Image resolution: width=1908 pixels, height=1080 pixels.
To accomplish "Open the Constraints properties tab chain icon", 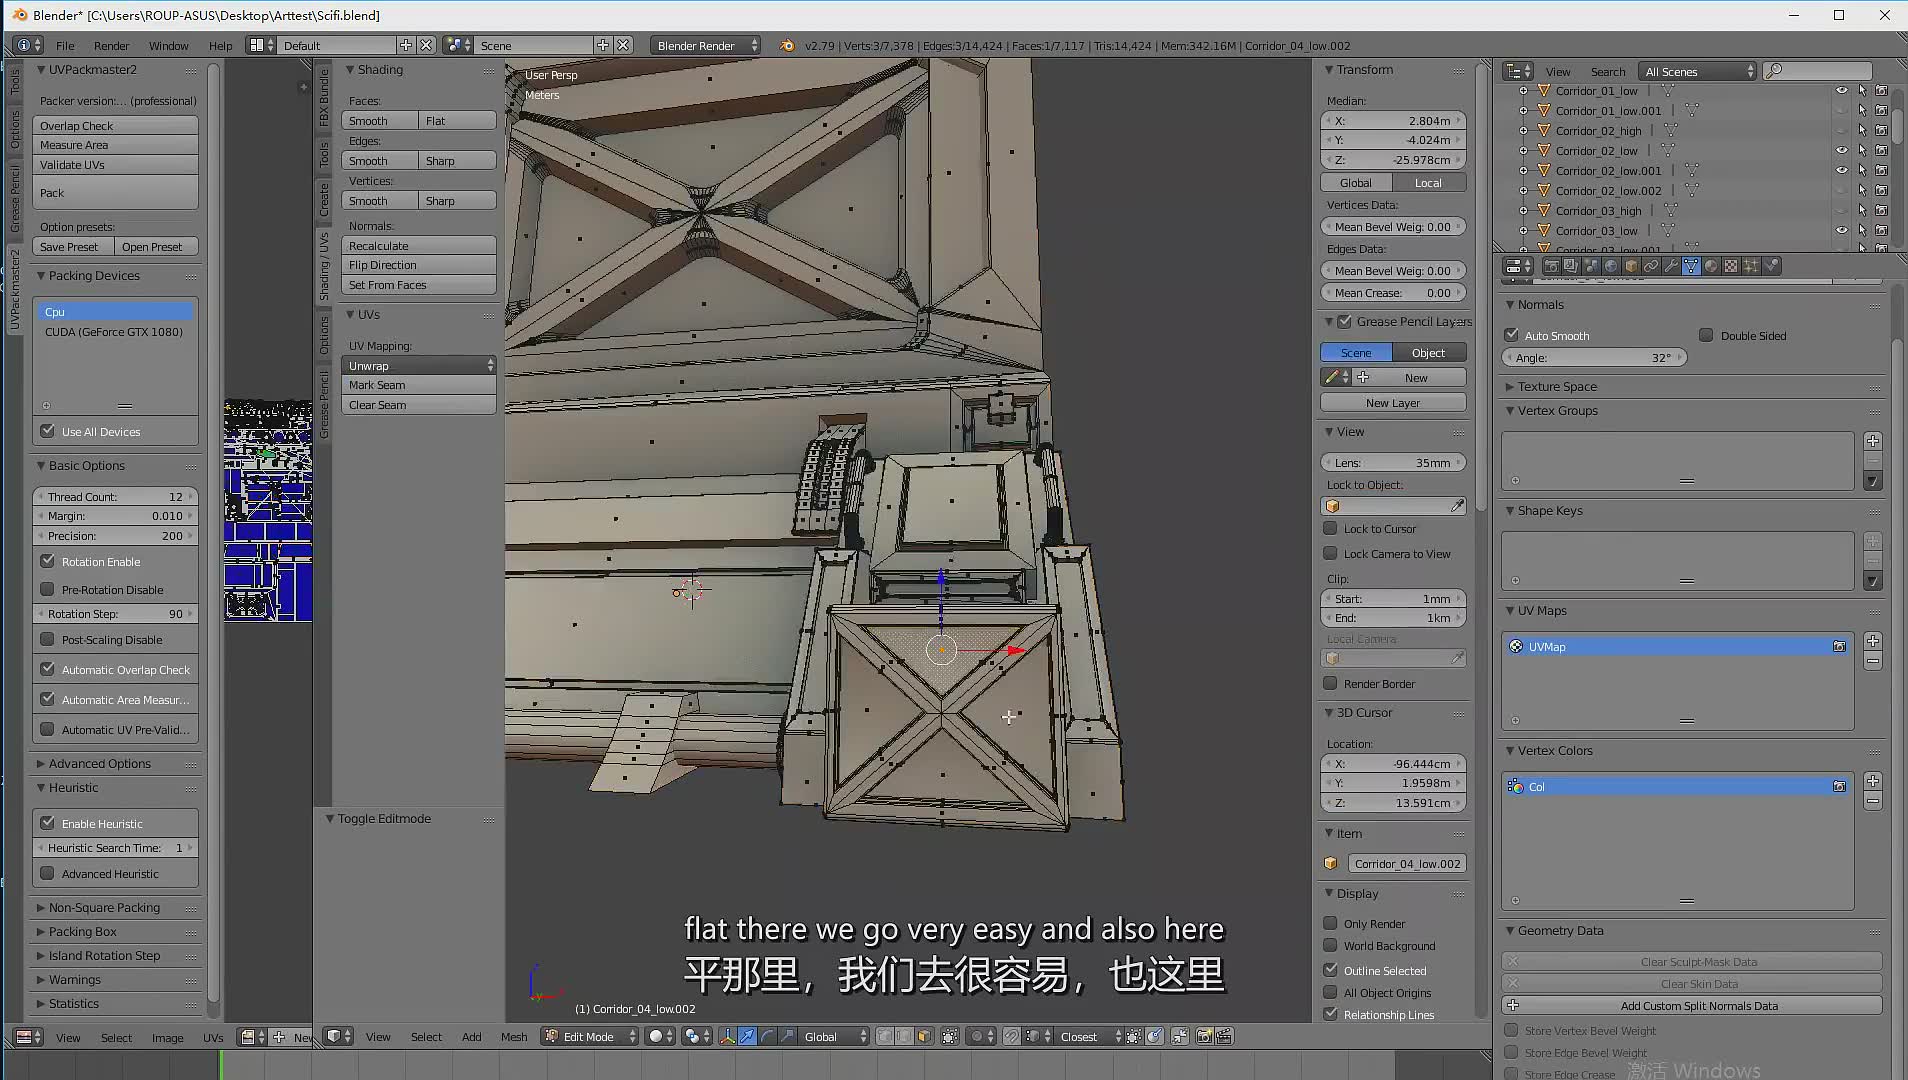I will [x=1651, y=266].
